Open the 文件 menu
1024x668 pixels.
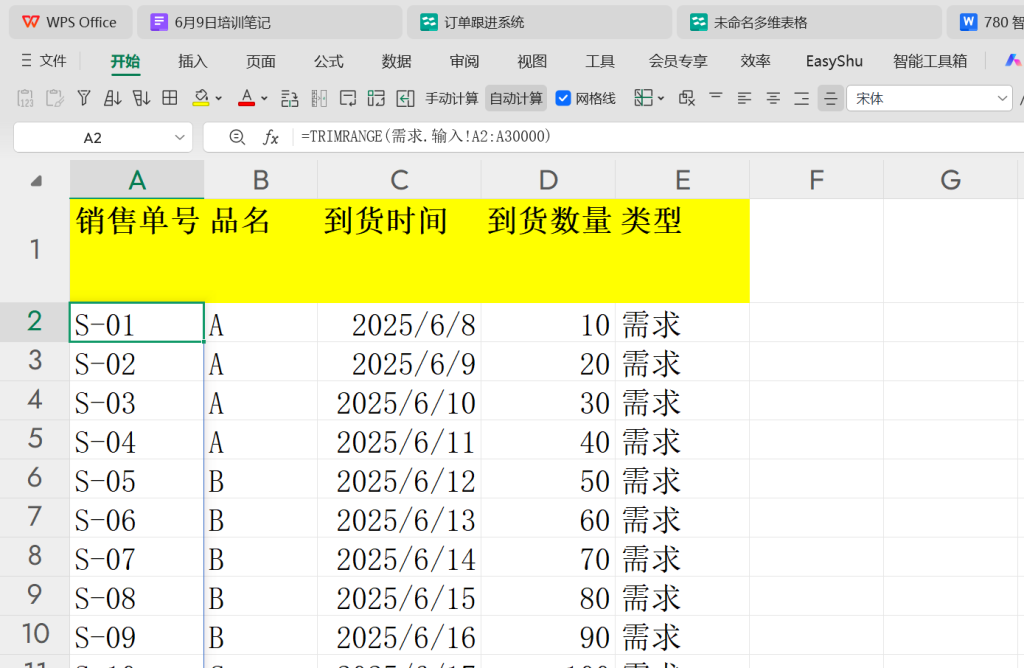coord(53,61)
